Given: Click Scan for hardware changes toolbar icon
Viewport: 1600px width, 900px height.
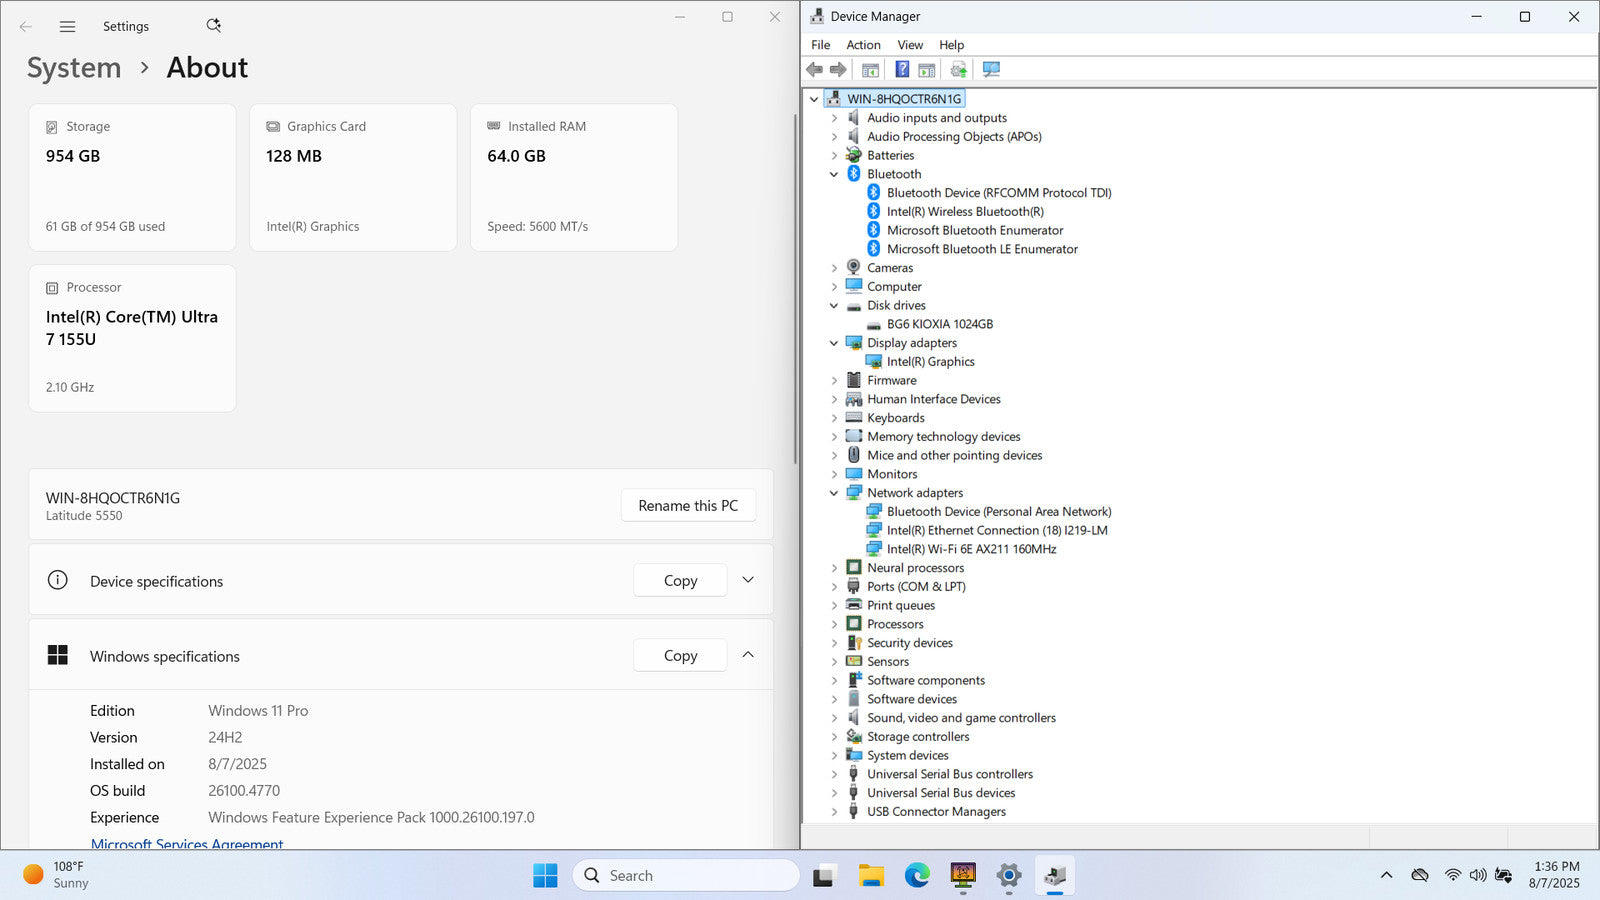Looking at the screenshot, I should click(x=991, y=70).
